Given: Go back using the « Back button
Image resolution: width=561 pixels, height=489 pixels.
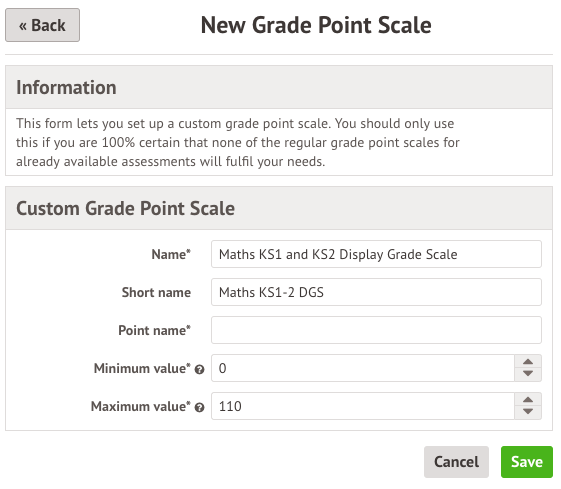Looking at the screenshot, I should [42, 25].
